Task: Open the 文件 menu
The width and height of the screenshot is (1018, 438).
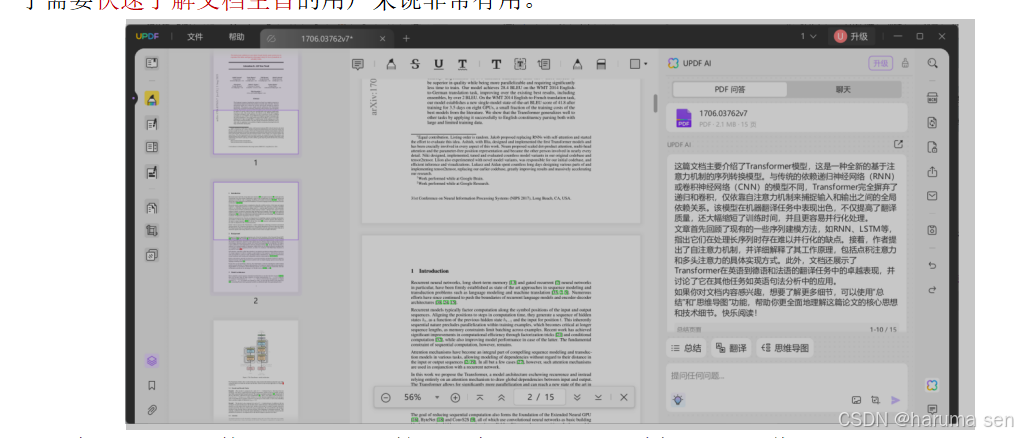Action: click(x=195, y=37)
